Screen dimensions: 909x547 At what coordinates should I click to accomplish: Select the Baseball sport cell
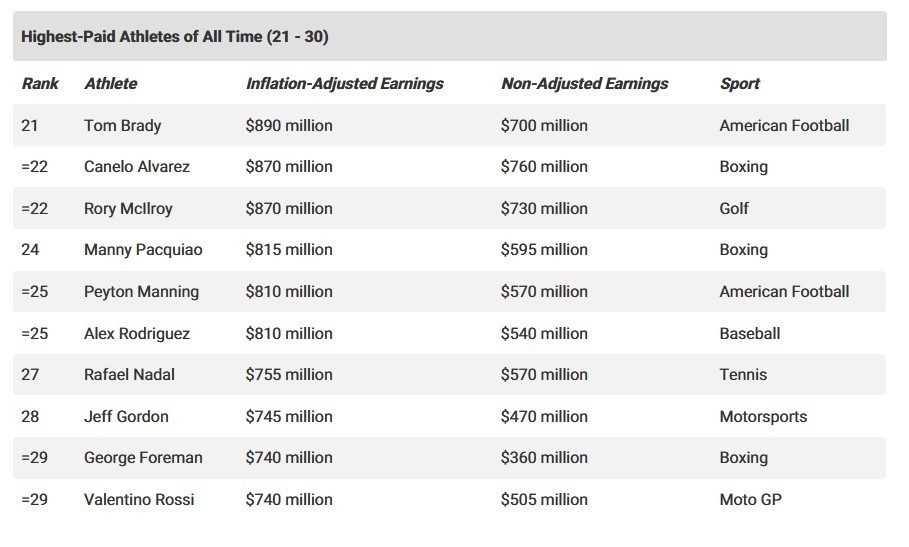pos(749,334)
